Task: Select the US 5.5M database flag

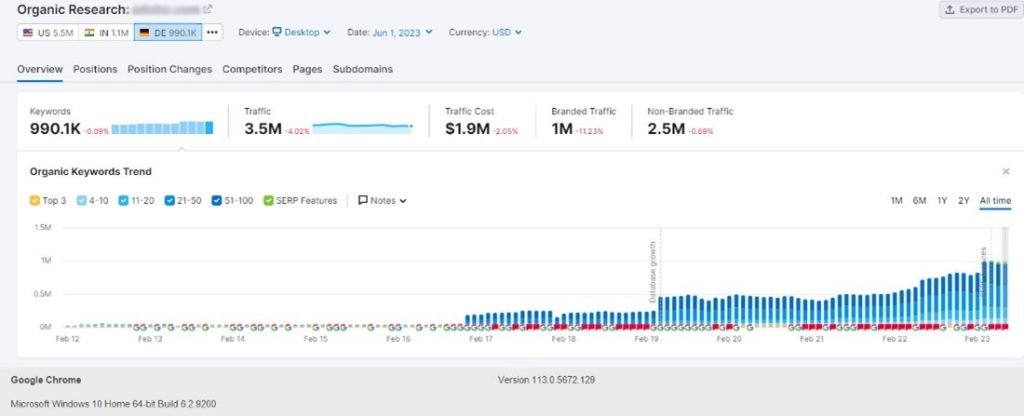Action: 48,33
